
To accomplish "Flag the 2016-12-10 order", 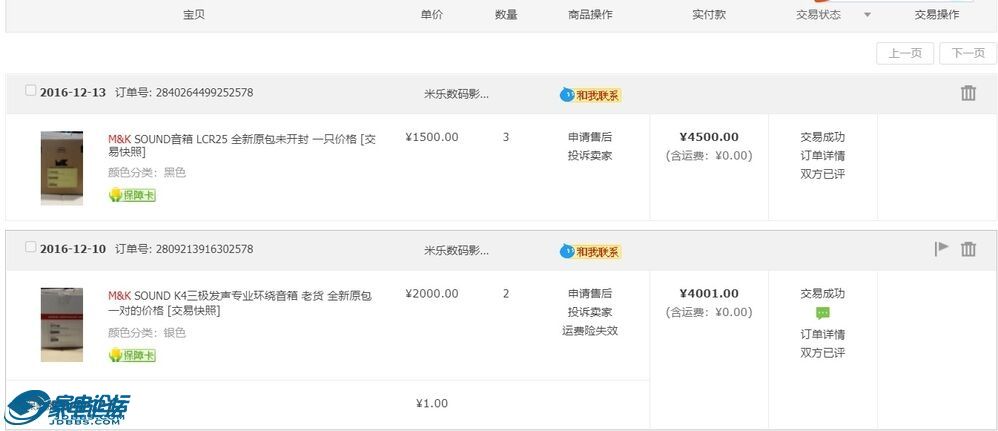I will pyautogui.click(x=941, y=248).
